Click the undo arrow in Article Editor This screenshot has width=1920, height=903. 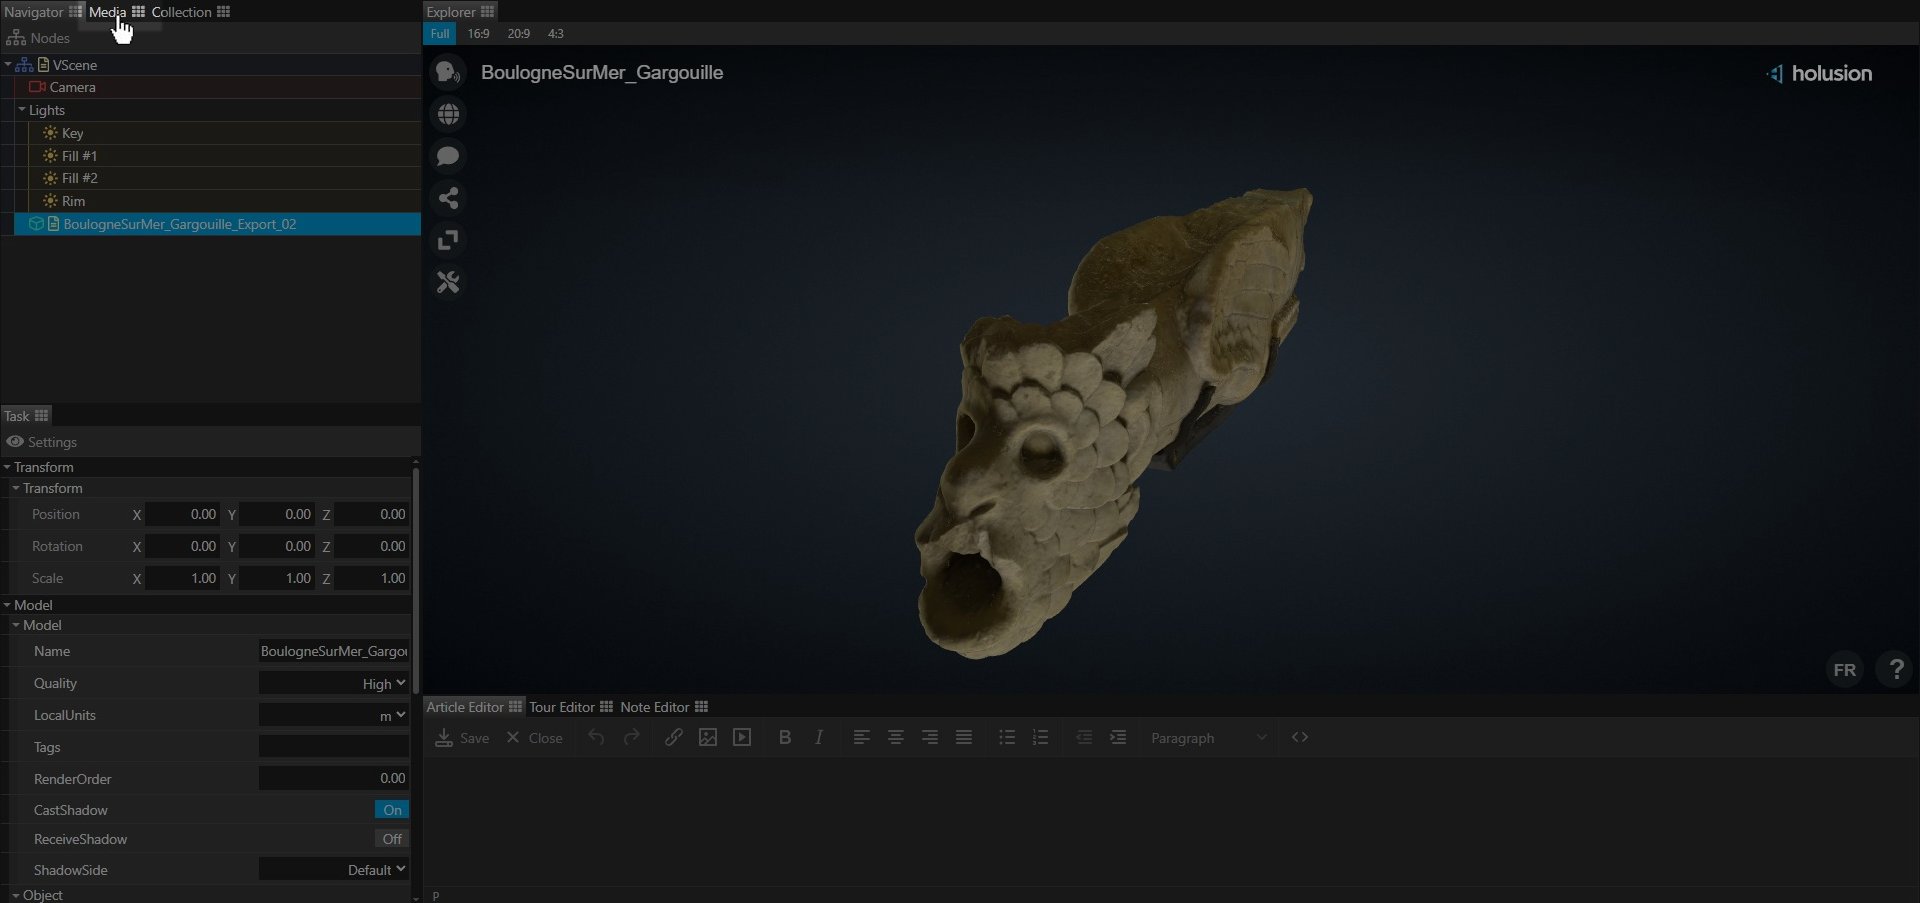click(596, 737)
